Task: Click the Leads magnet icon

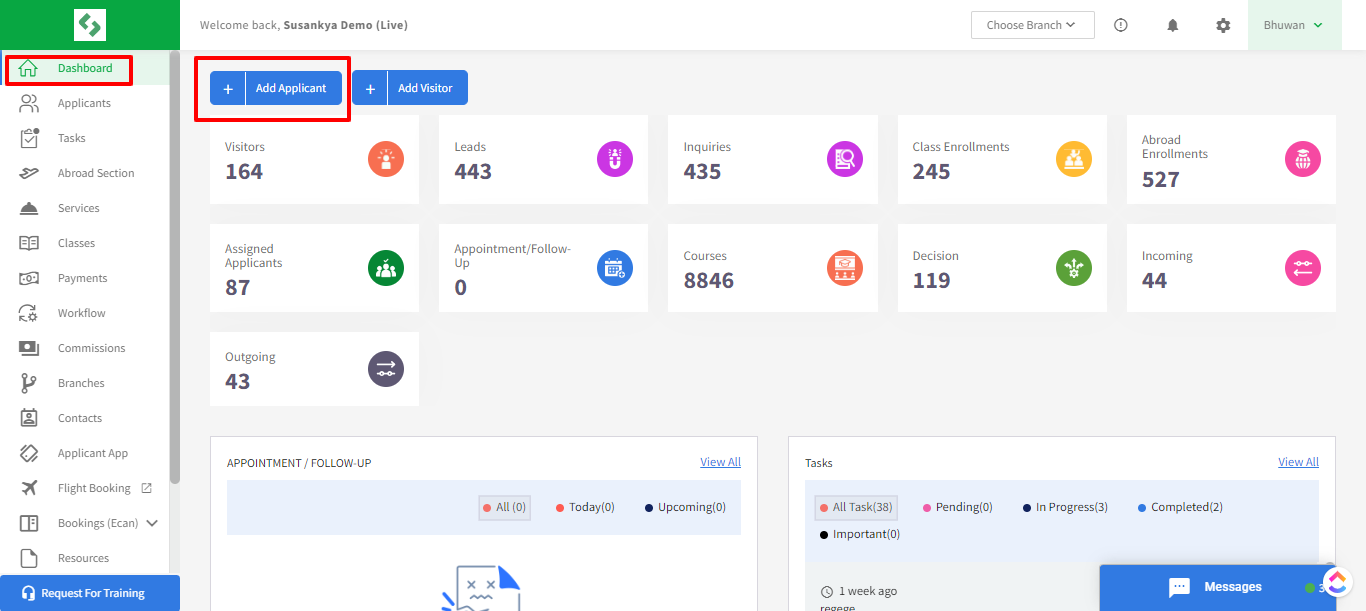Action: point(615,159)
